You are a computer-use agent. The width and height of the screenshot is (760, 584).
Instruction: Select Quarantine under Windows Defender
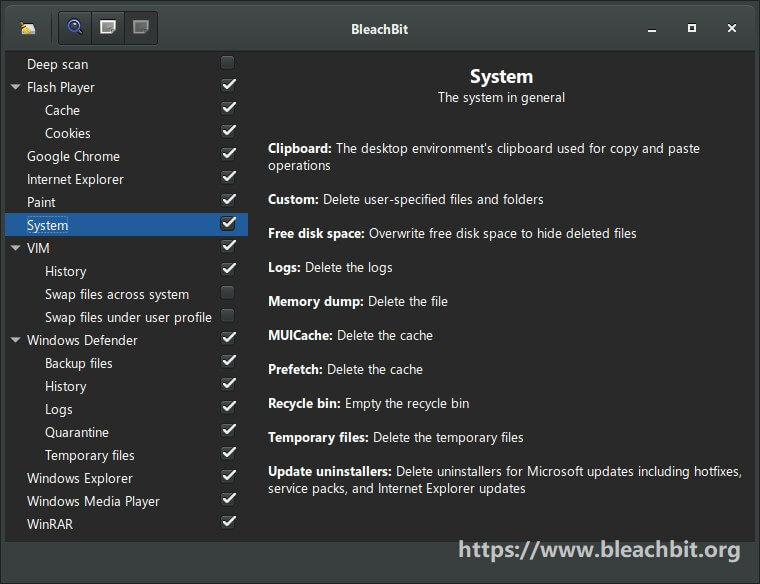click(77, 432)
